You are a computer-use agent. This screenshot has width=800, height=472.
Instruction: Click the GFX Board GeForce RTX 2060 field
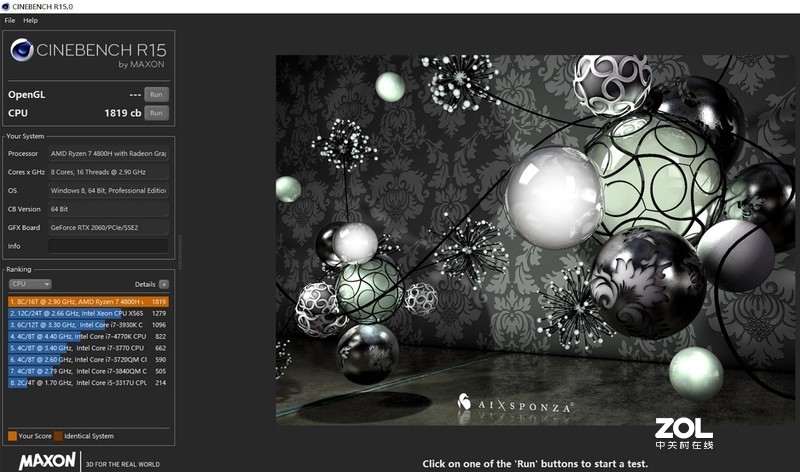point(108,228)
